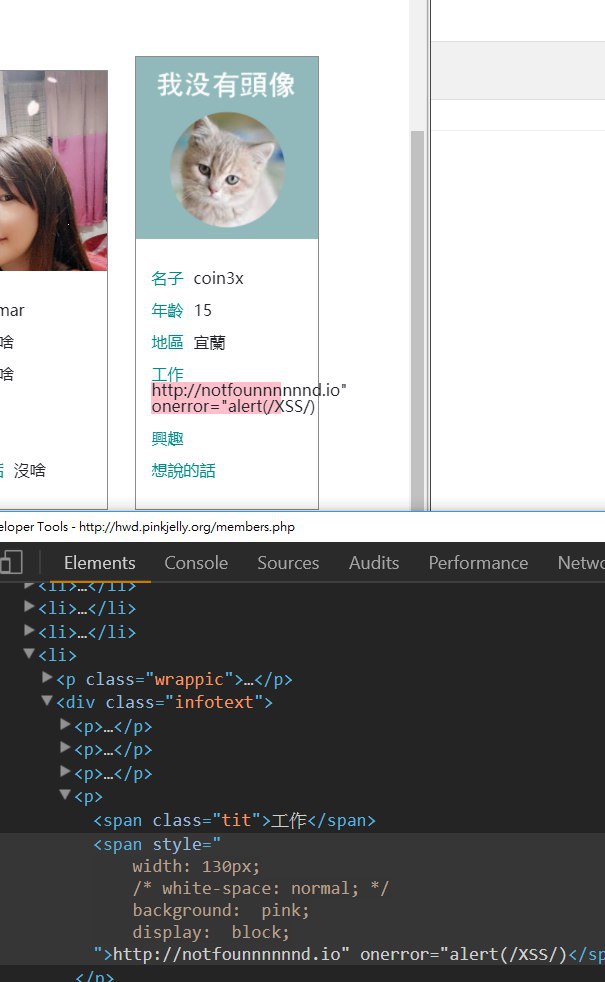This screenshot has width=605, height=982.
Task: Click the cat avatar picture
Action: click(x=227, y=170)
